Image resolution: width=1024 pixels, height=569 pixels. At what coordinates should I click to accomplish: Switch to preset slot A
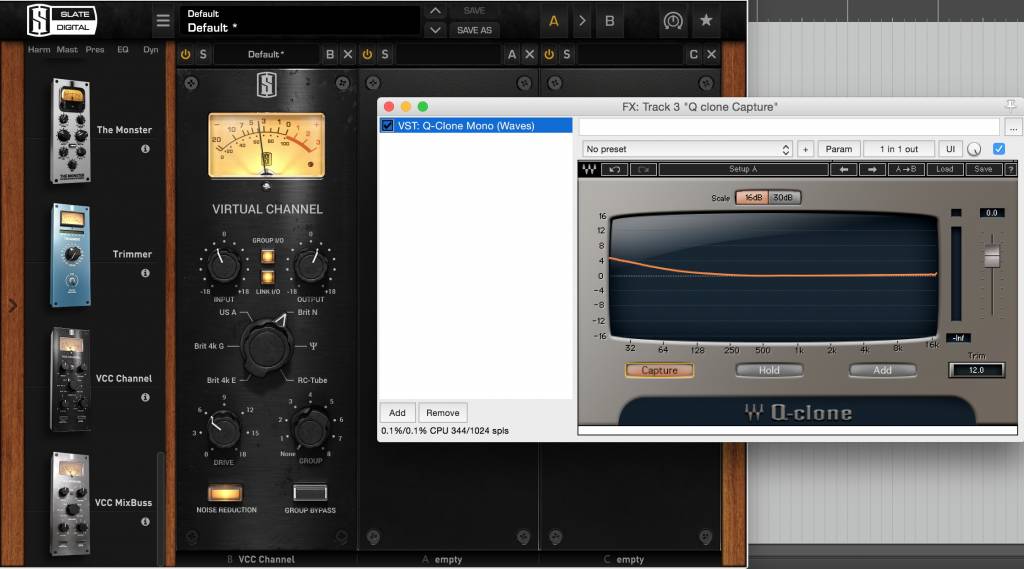(553, 21)
